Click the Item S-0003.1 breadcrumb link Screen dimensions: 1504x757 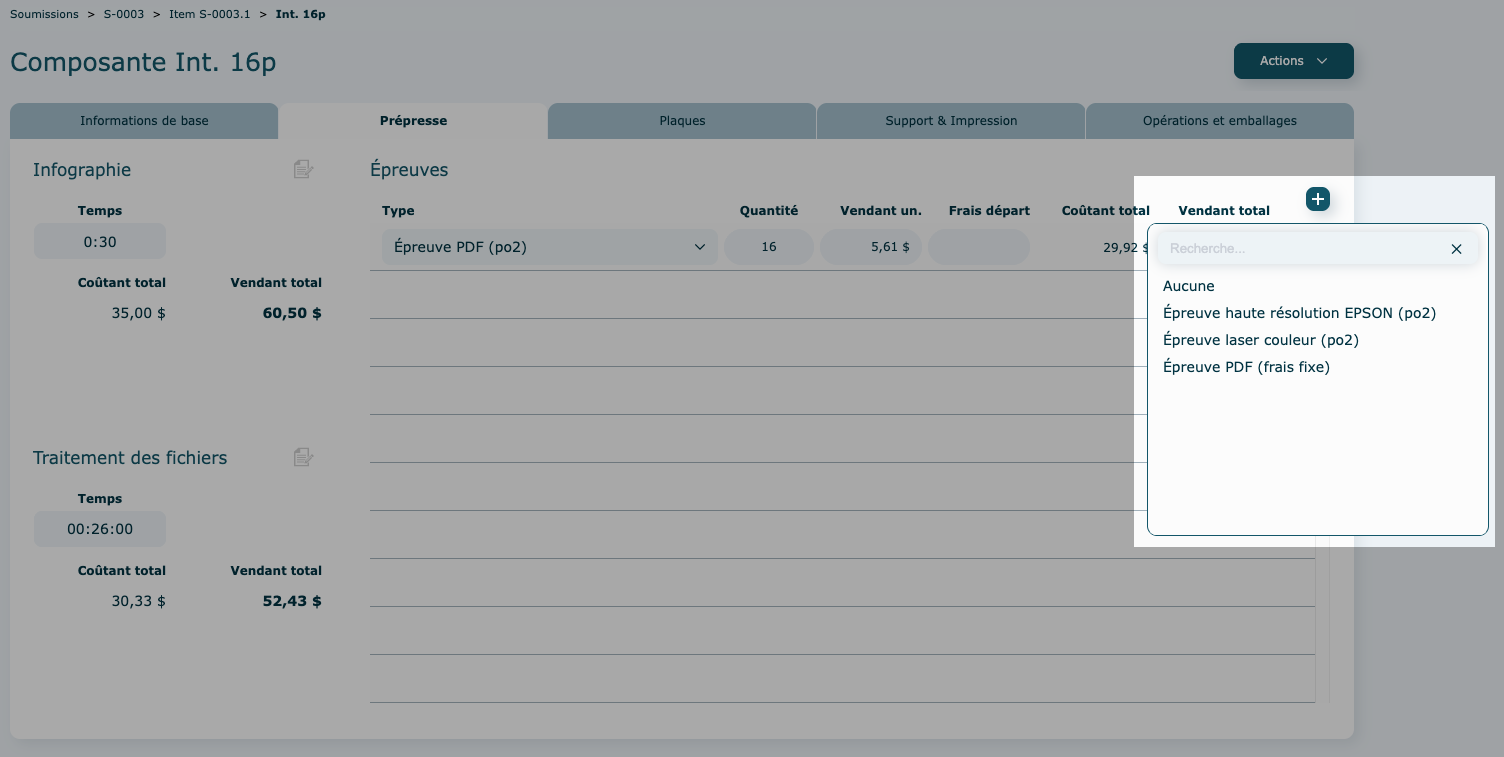210,15
